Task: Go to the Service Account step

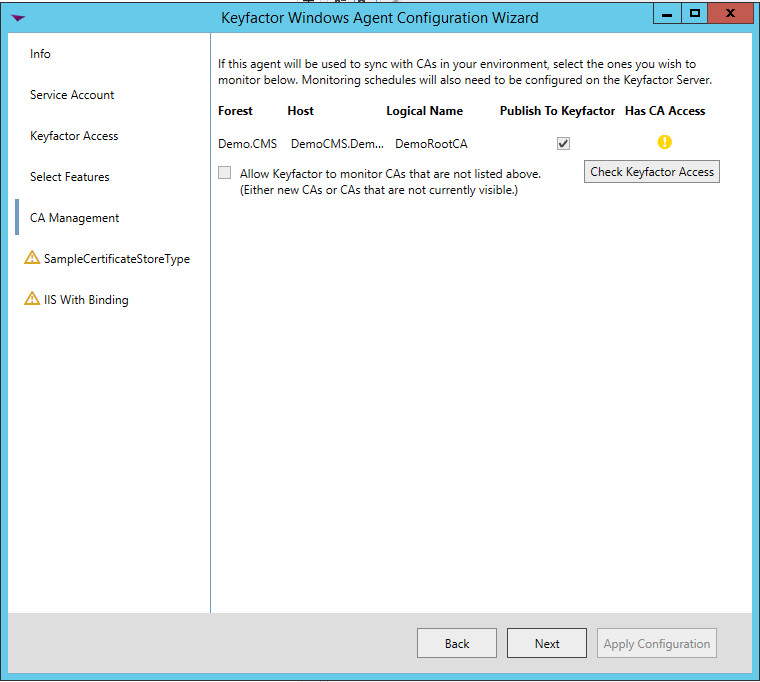Action: coord(72,95)
